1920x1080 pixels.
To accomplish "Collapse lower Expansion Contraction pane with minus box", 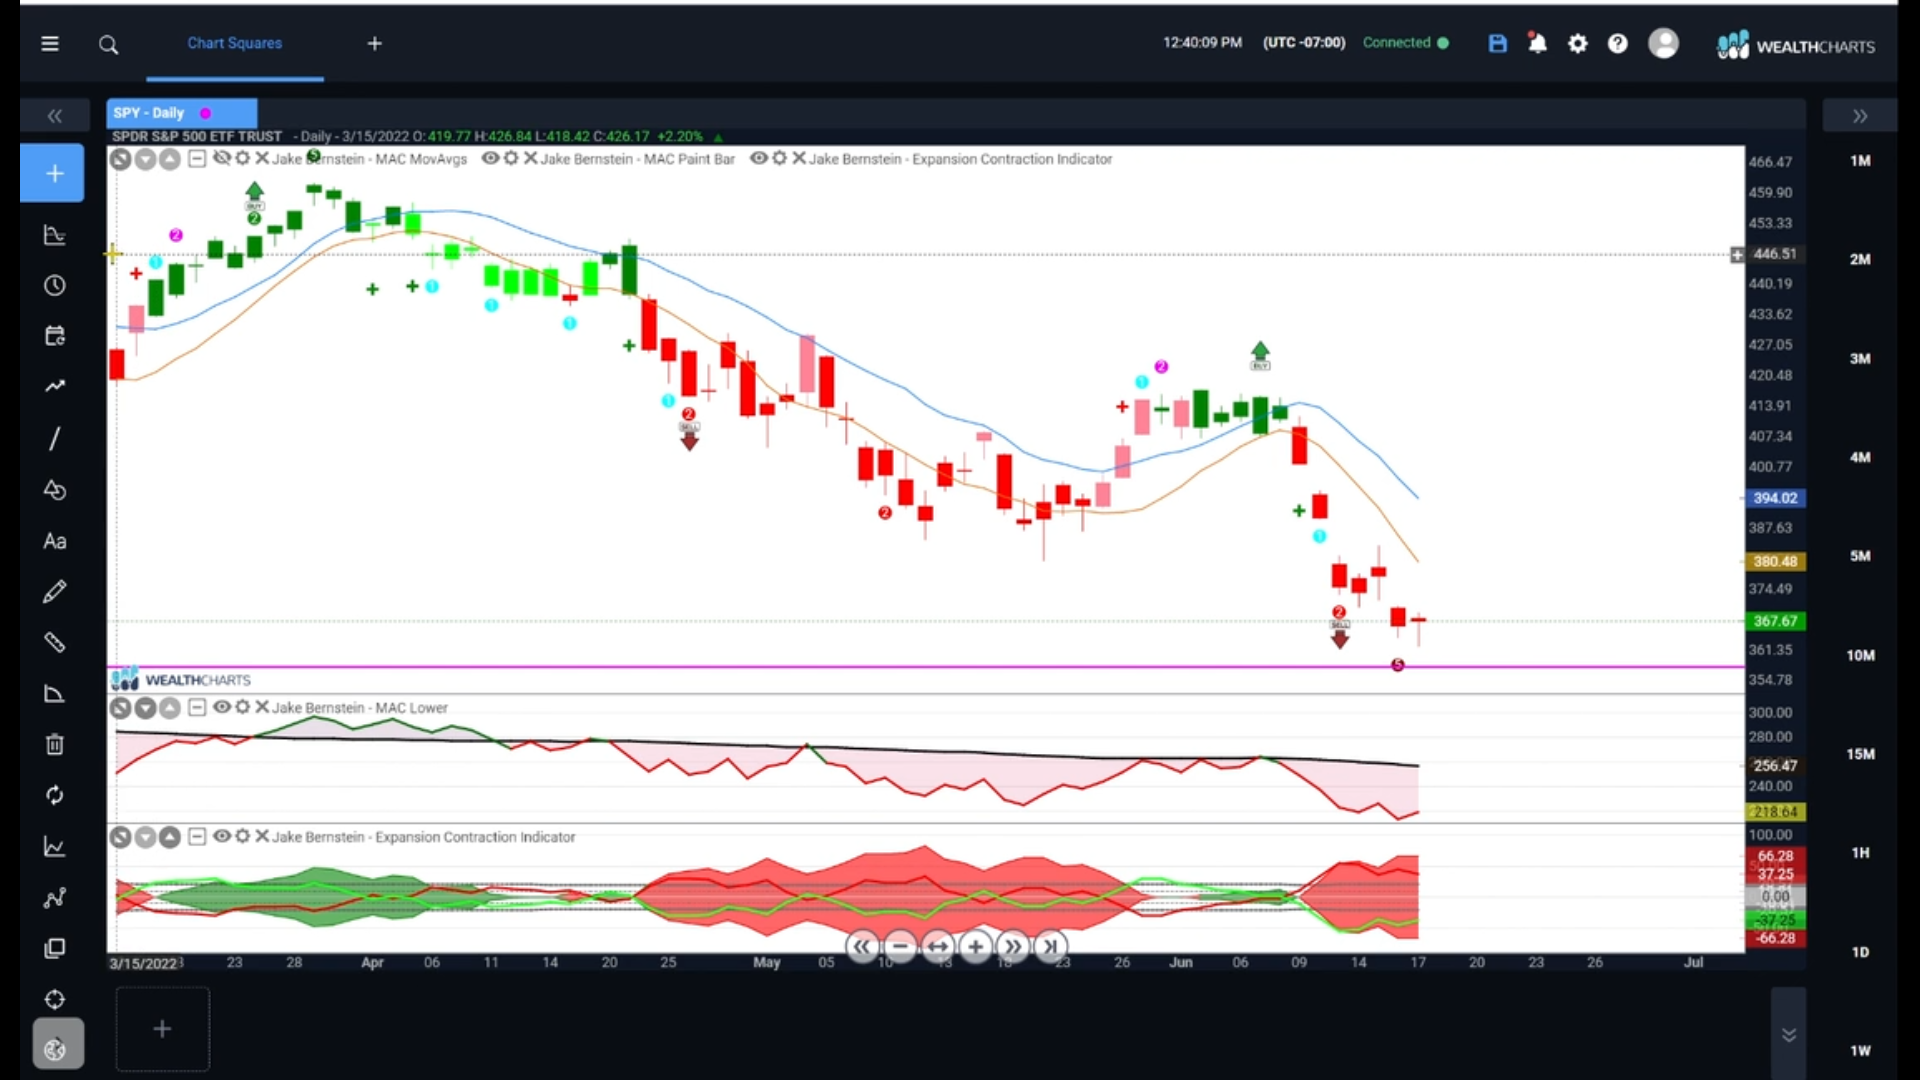I will 197,836.
